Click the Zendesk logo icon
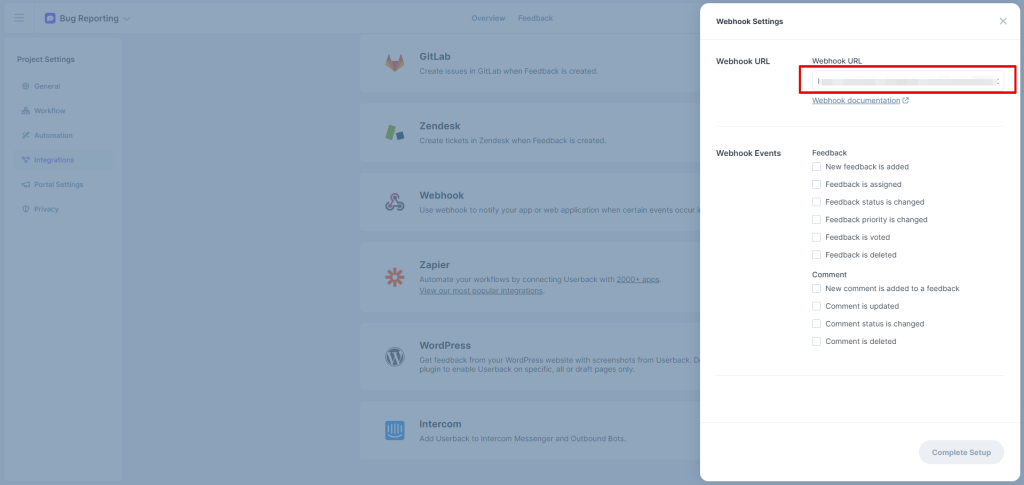 click(x=395, y=132)
